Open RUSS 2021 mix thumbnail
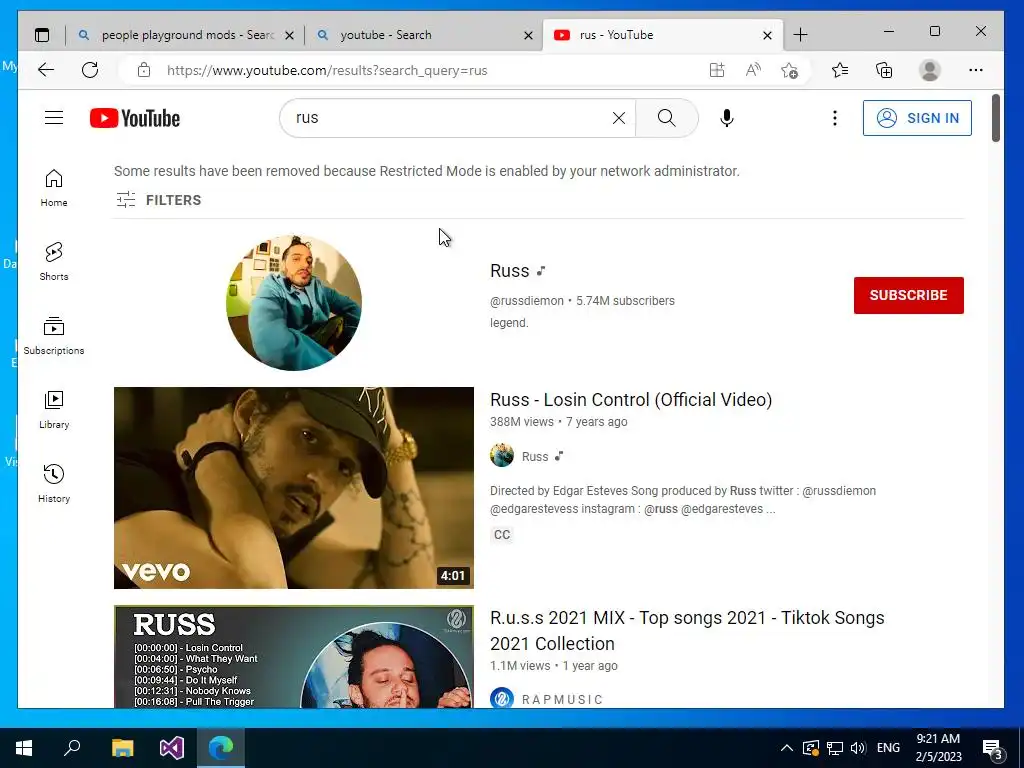The image size is (1024, 768). pos(294,656)
